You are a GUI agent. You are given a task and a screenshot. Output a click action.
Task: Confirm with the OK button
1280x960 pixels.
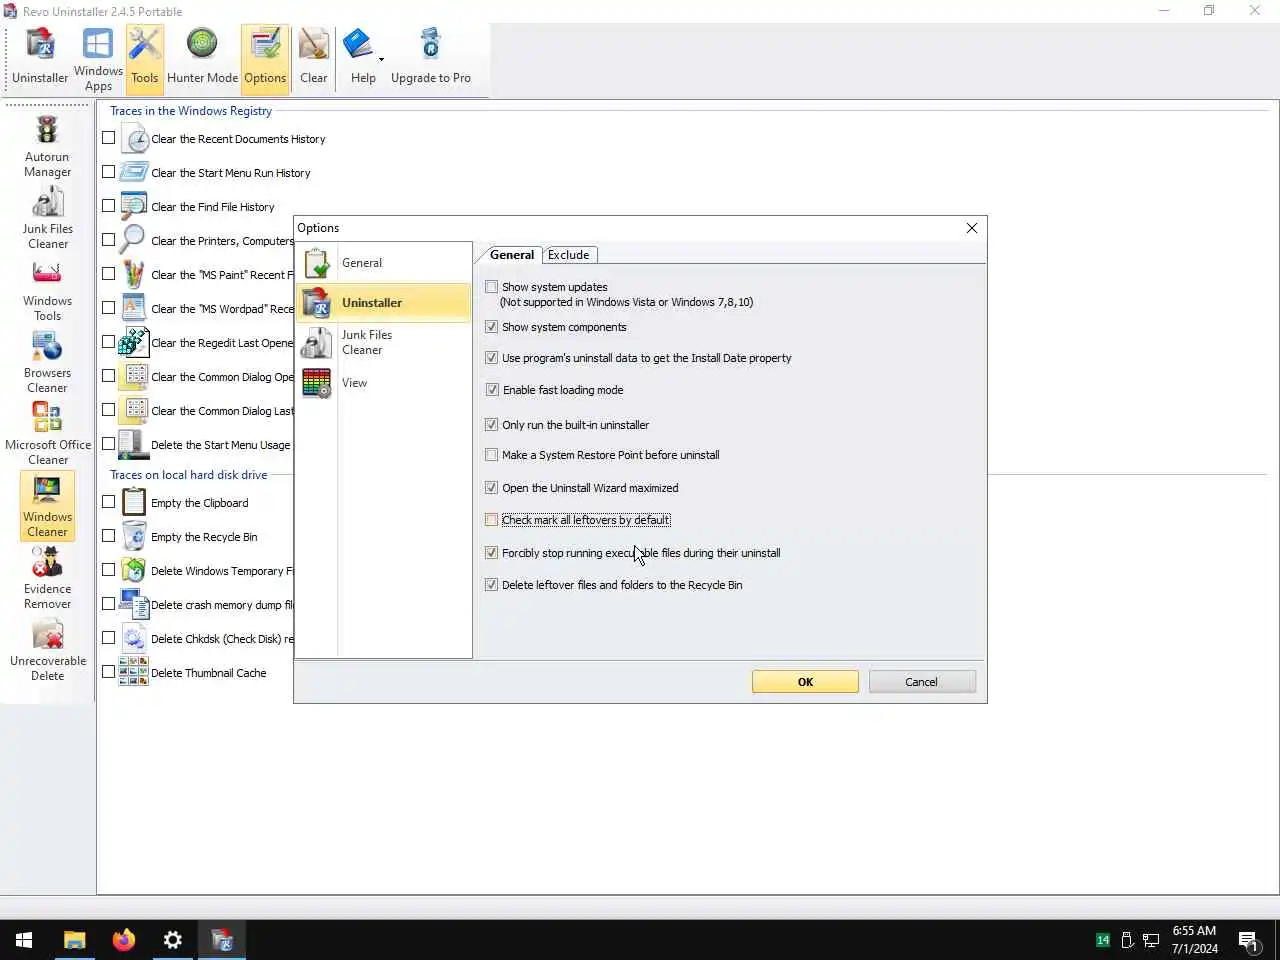pos(805,682)
